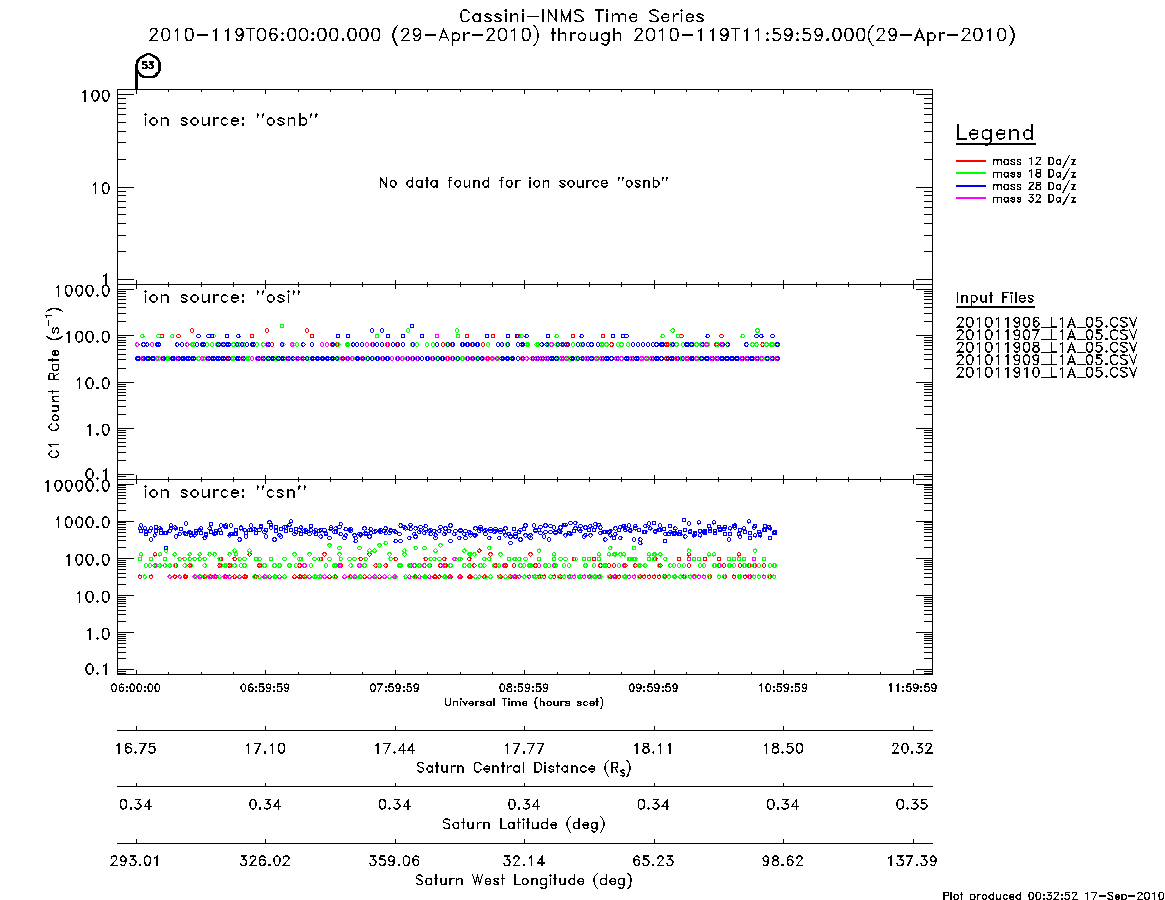Click the 65.23 longitude value
The width and height of the screenshot is (1165, 900).
pyautogui.click(x=653, y=861)
